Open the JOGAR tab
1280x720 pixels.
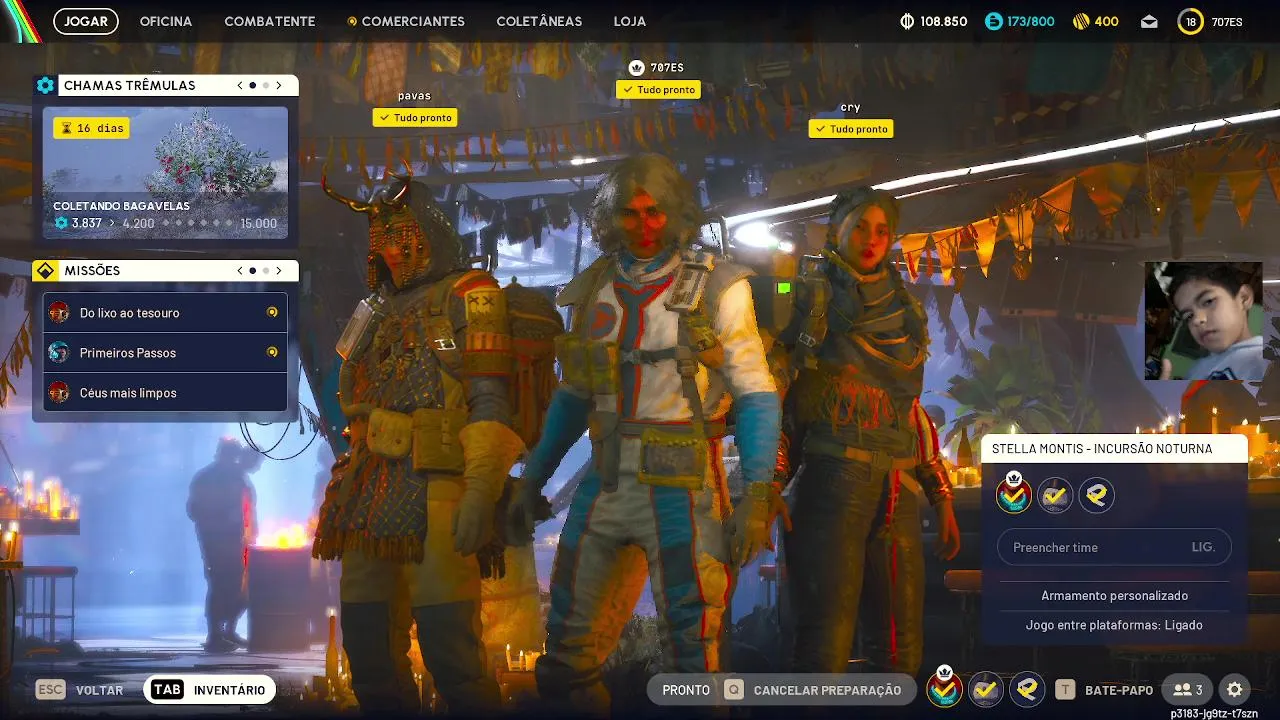coord(86,21)
